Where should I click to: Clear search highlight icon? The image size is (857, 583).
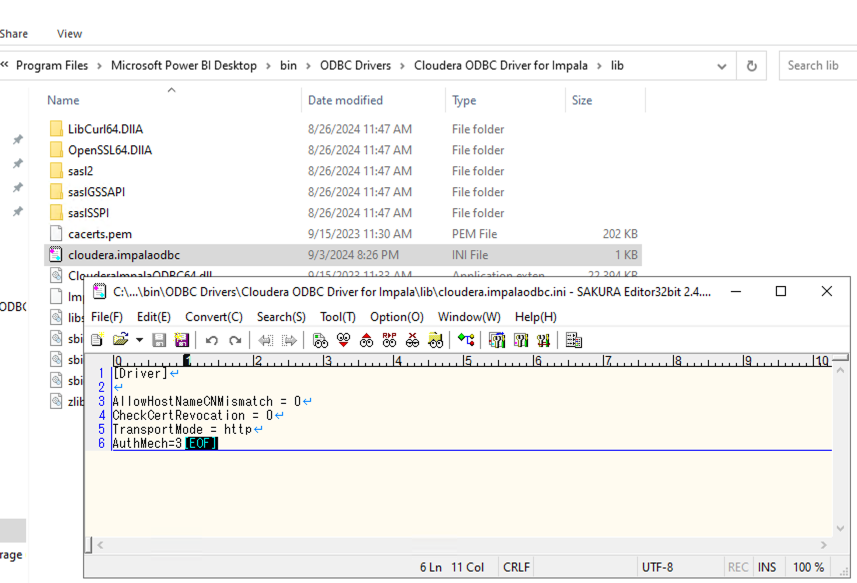pyautogui.click(x=412, y=340)
